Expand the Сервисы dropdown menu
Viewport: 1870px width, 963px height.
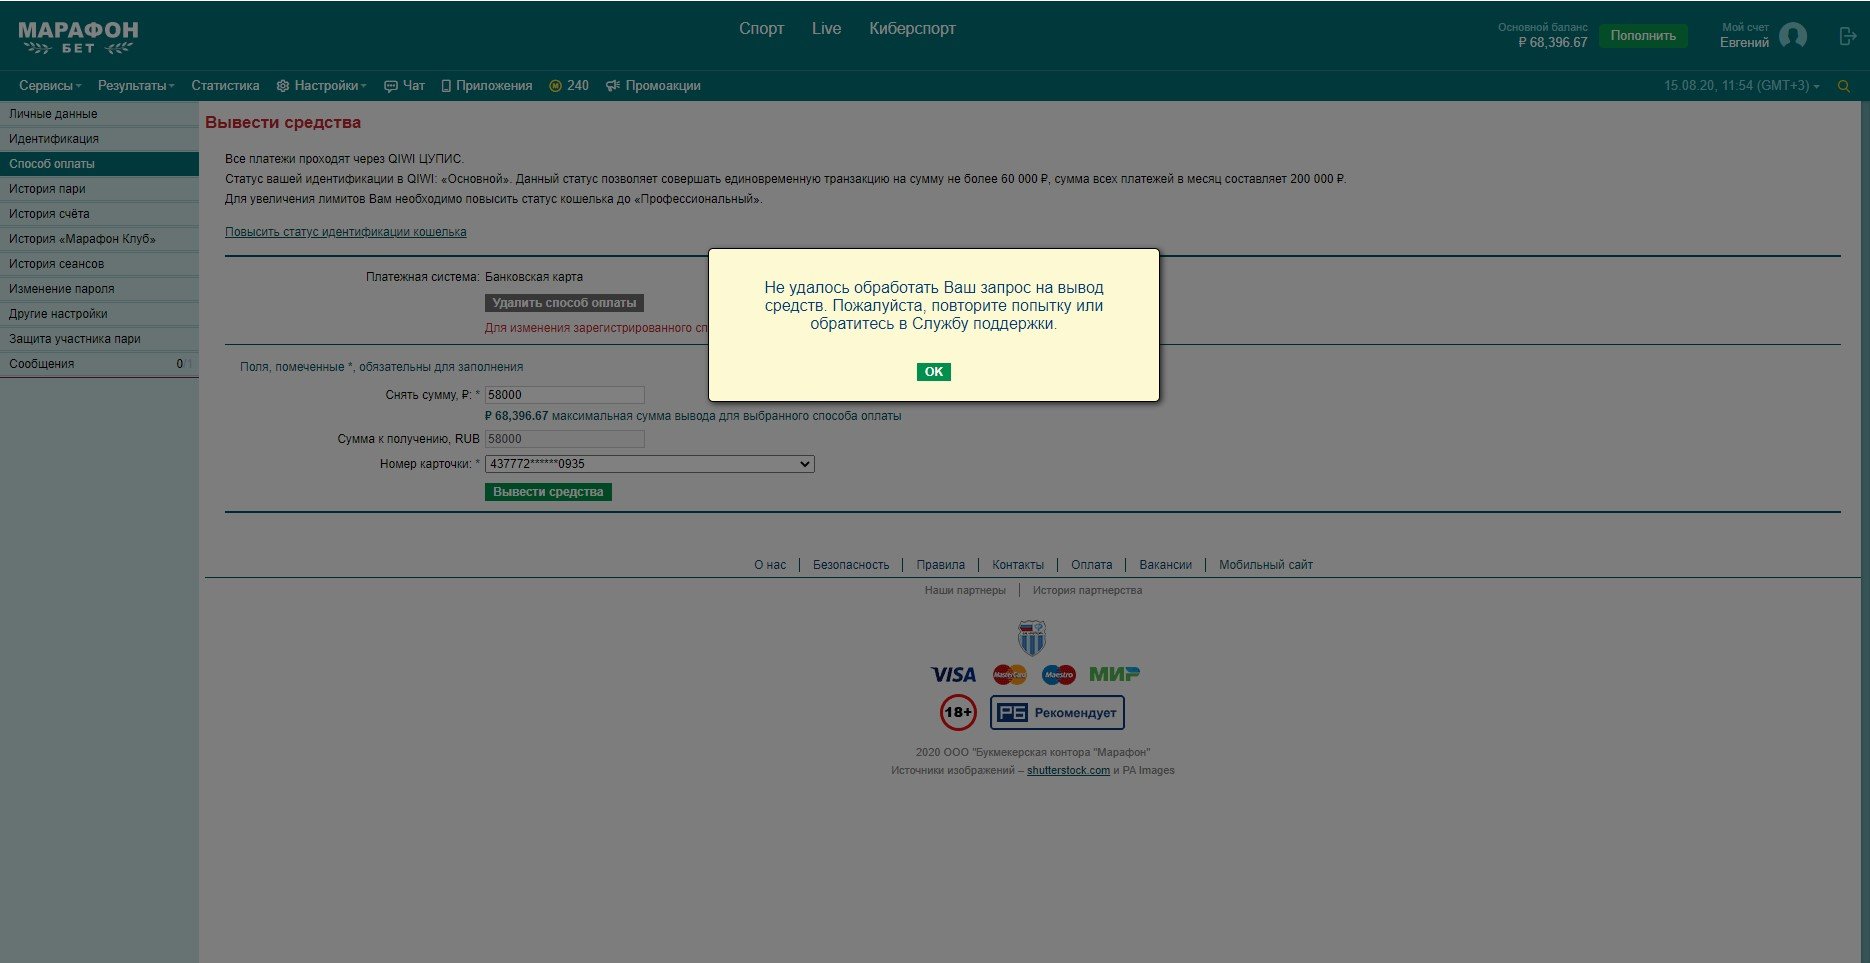tap(50, 86)
